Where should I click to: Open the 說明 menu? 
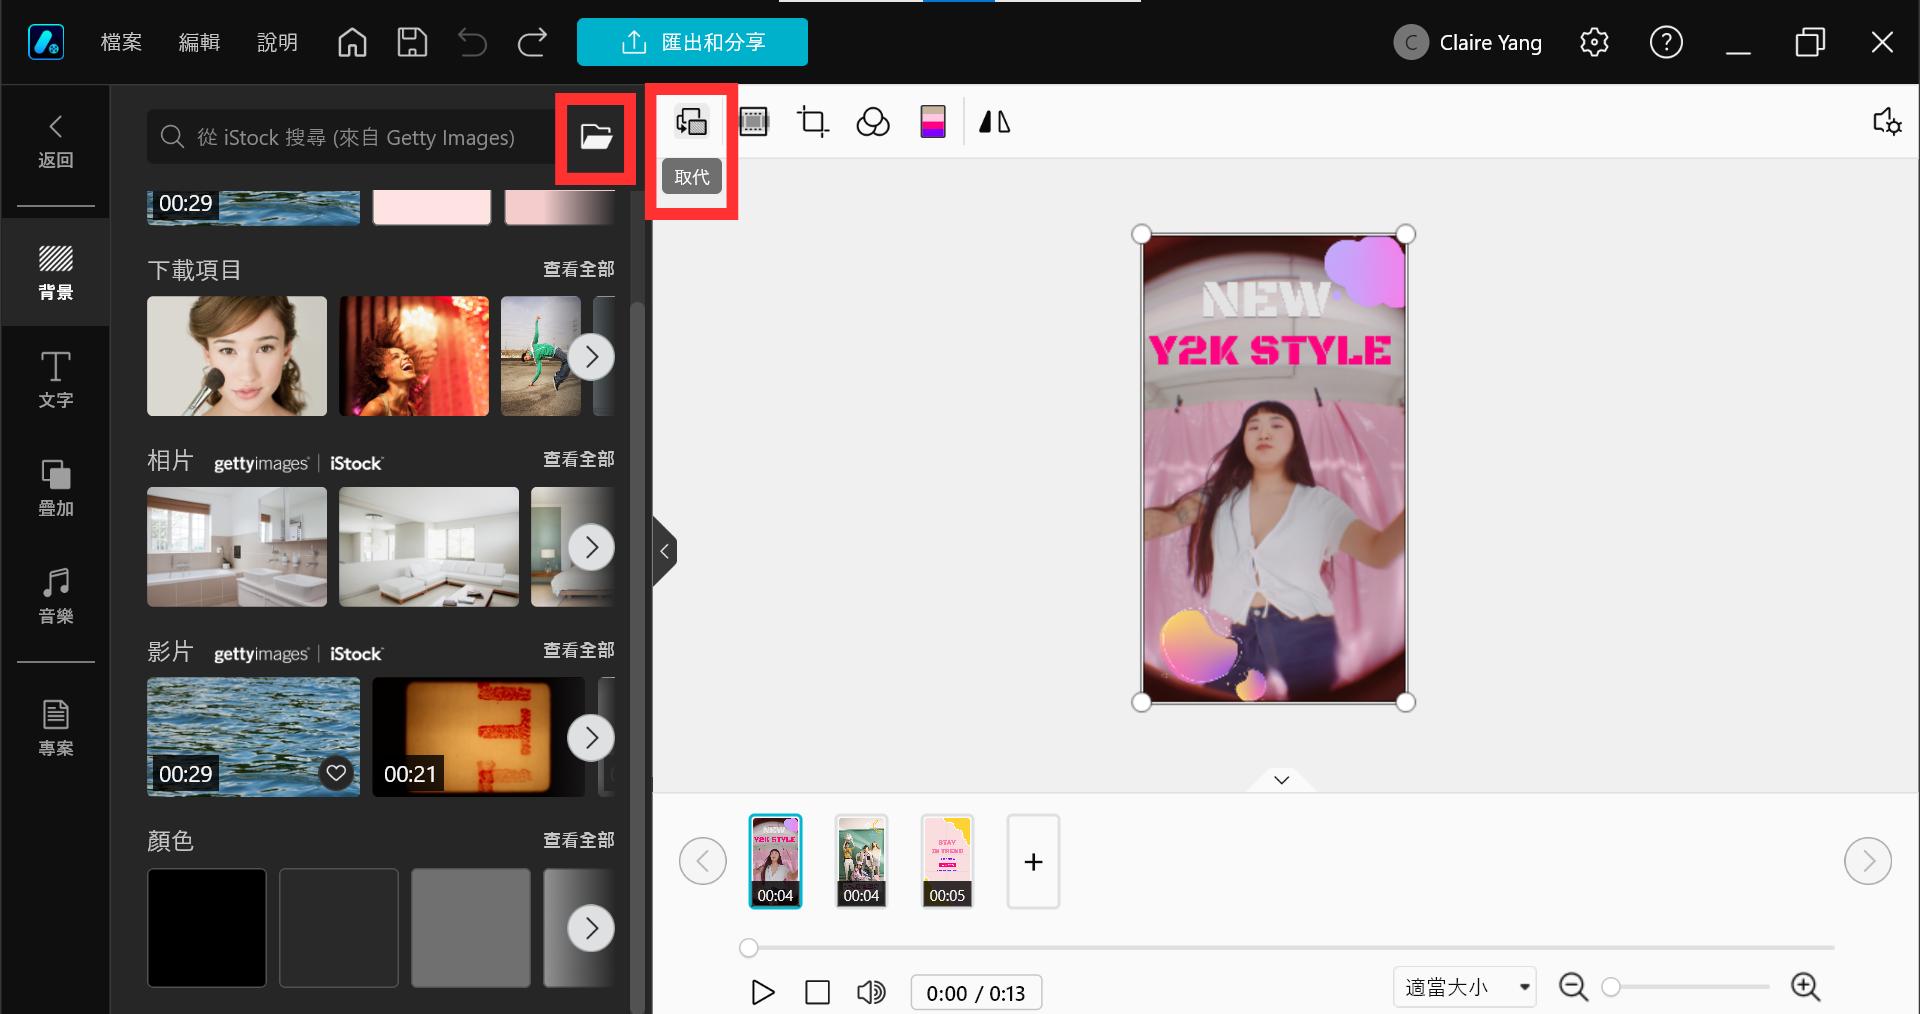(x=277, y=42)
